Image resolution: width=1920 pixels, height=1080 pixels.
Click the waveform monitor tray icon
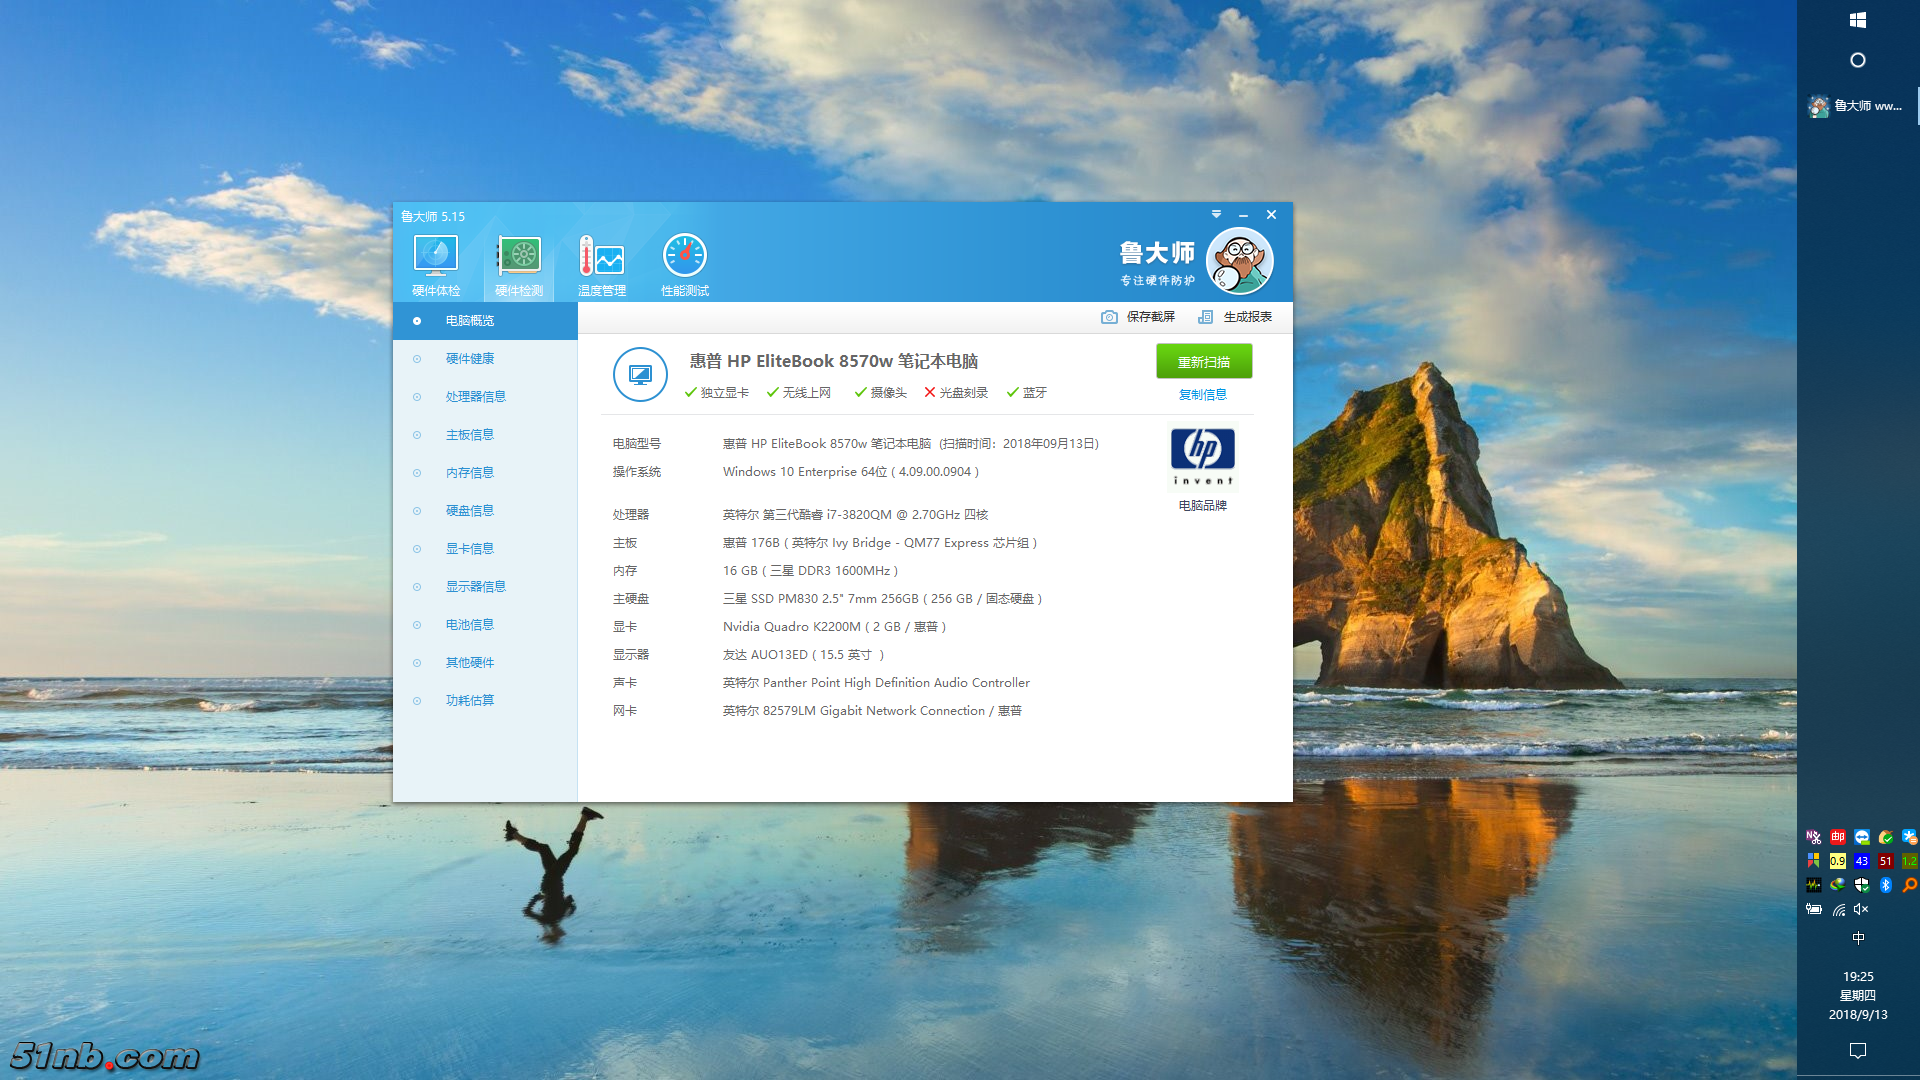click(x=1814, y=885)
